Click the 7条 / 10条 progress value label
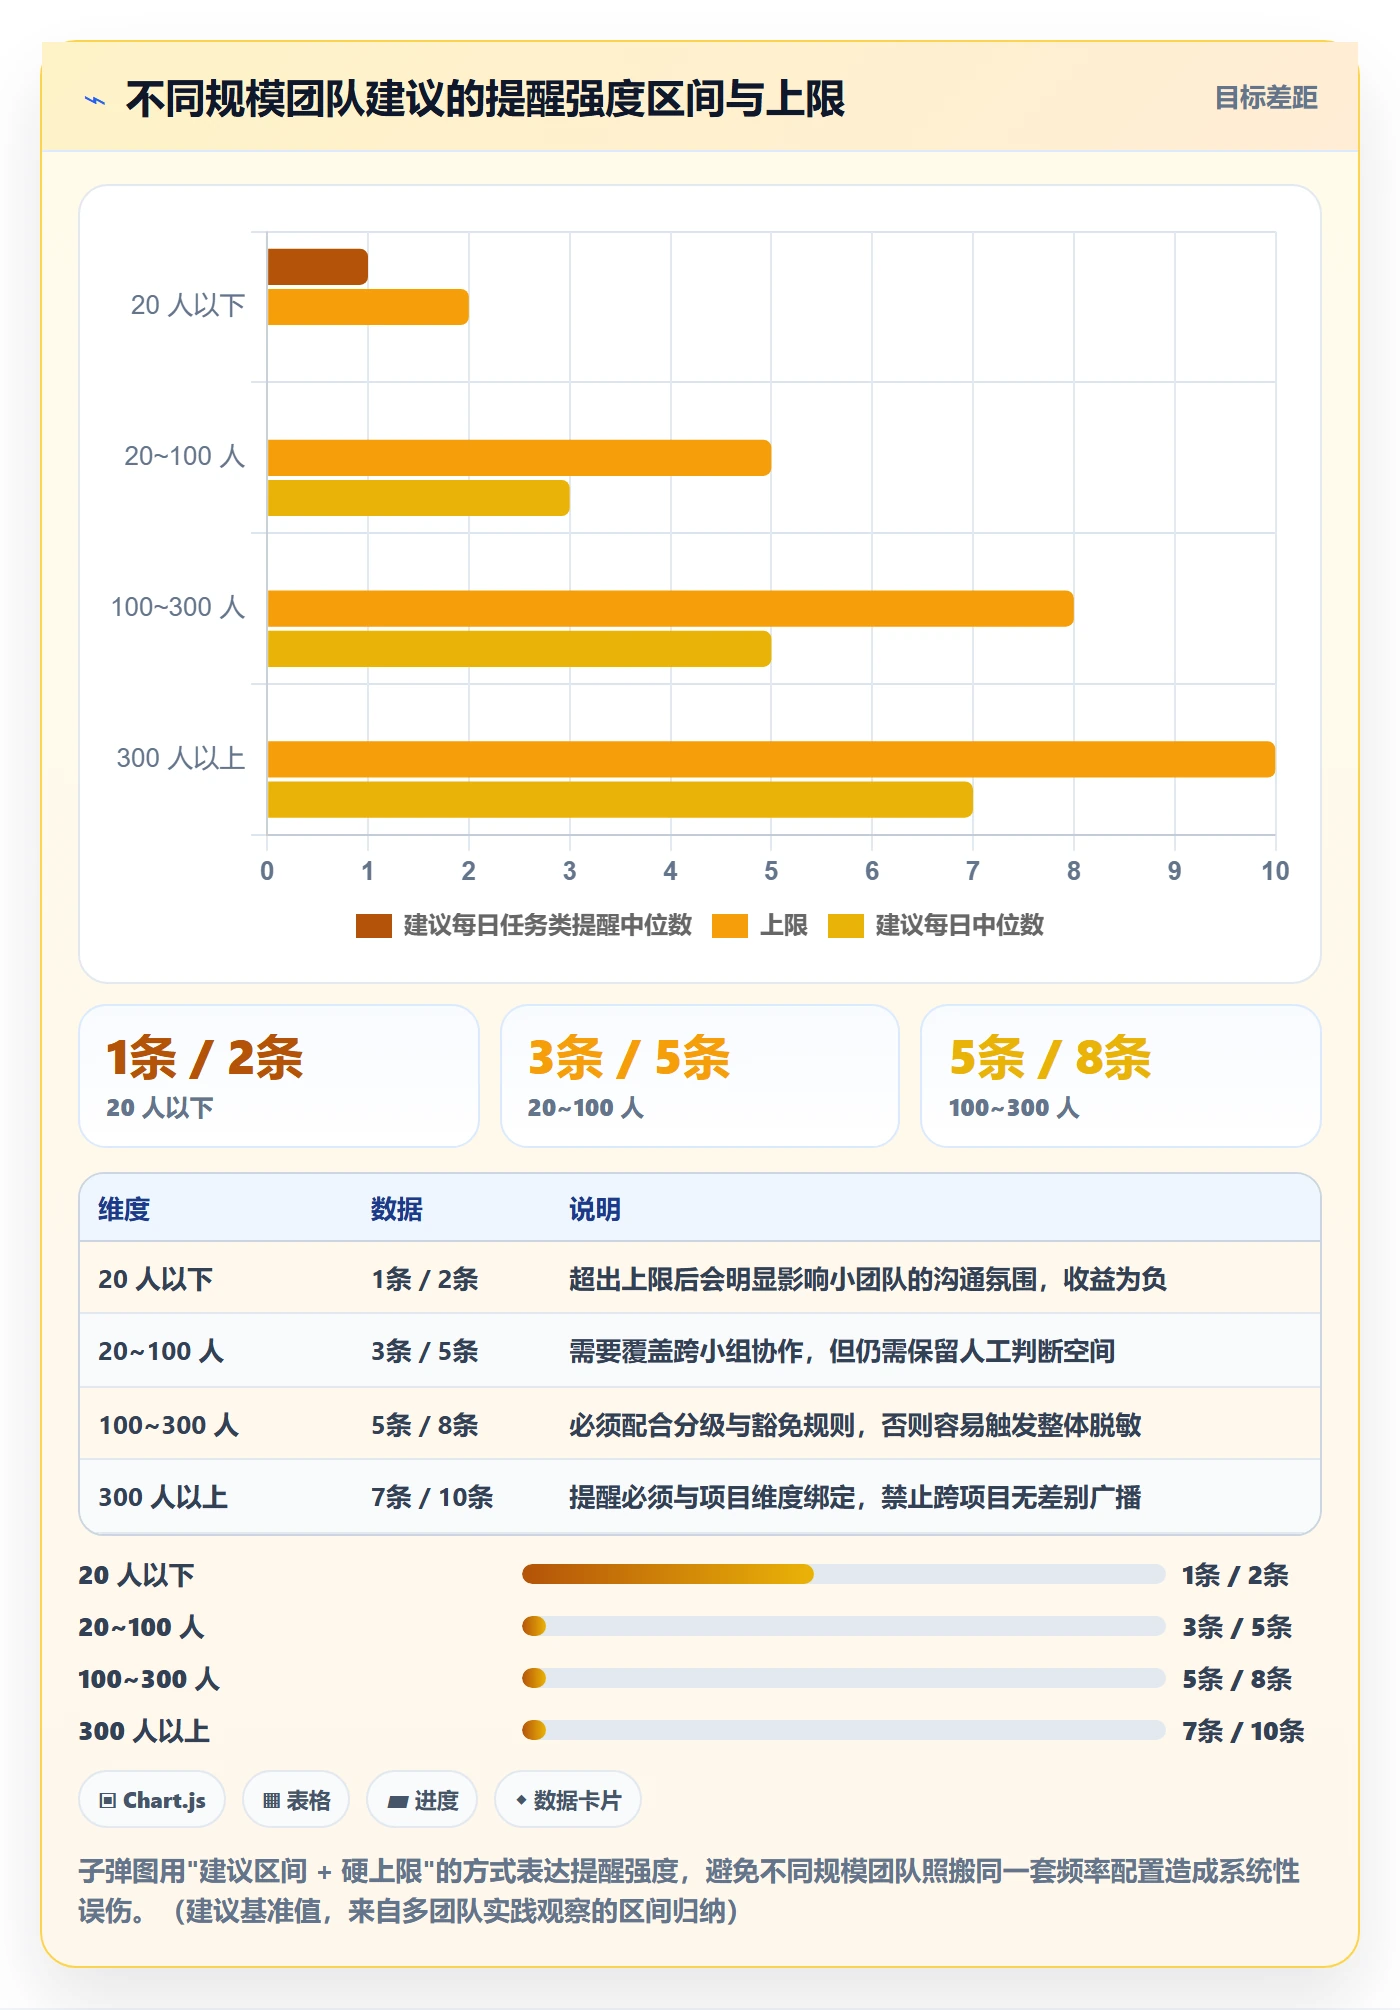The width and height of the screenshot is (1400, 2010). point(1243,1731)
